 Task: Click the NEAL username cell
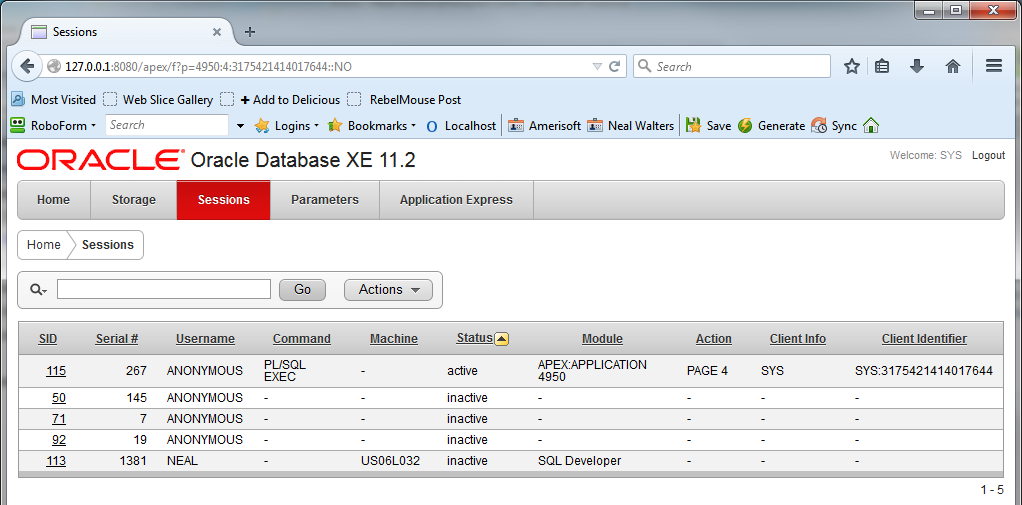coord(182,461)
